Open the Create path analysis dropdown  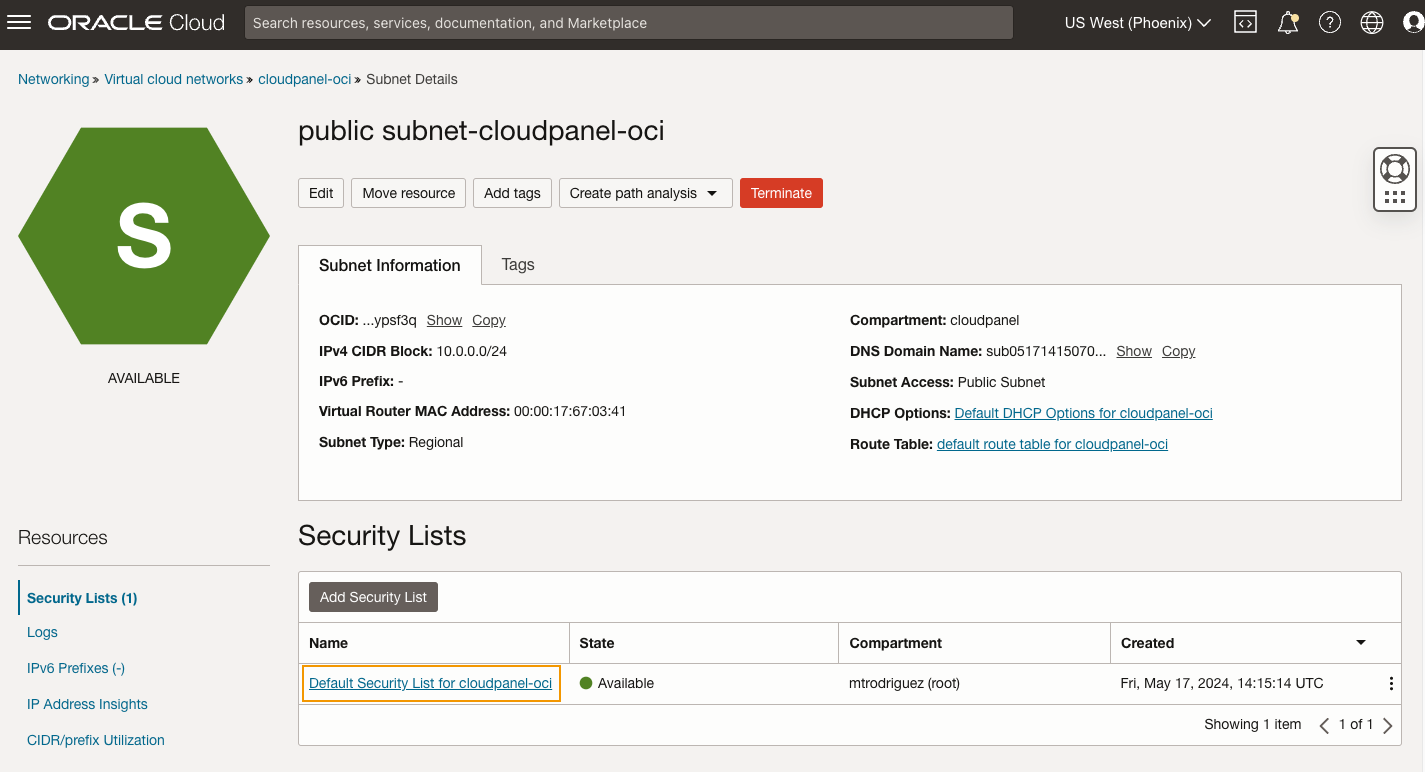point(645,193)
